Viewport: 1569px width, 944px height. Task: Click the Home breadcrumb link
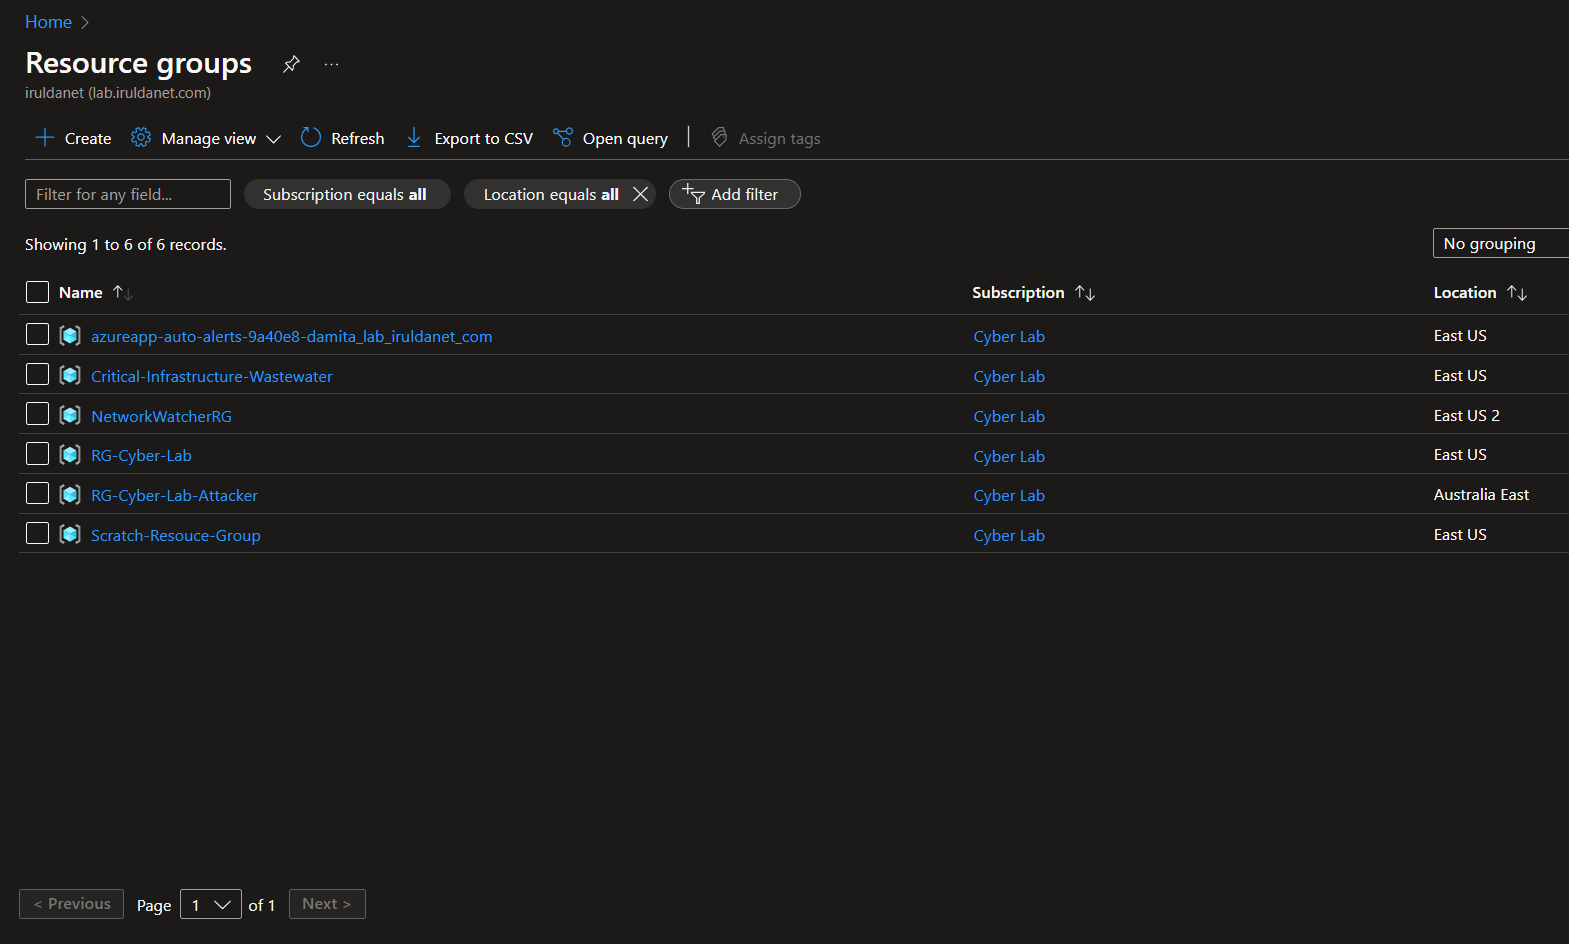48,22
